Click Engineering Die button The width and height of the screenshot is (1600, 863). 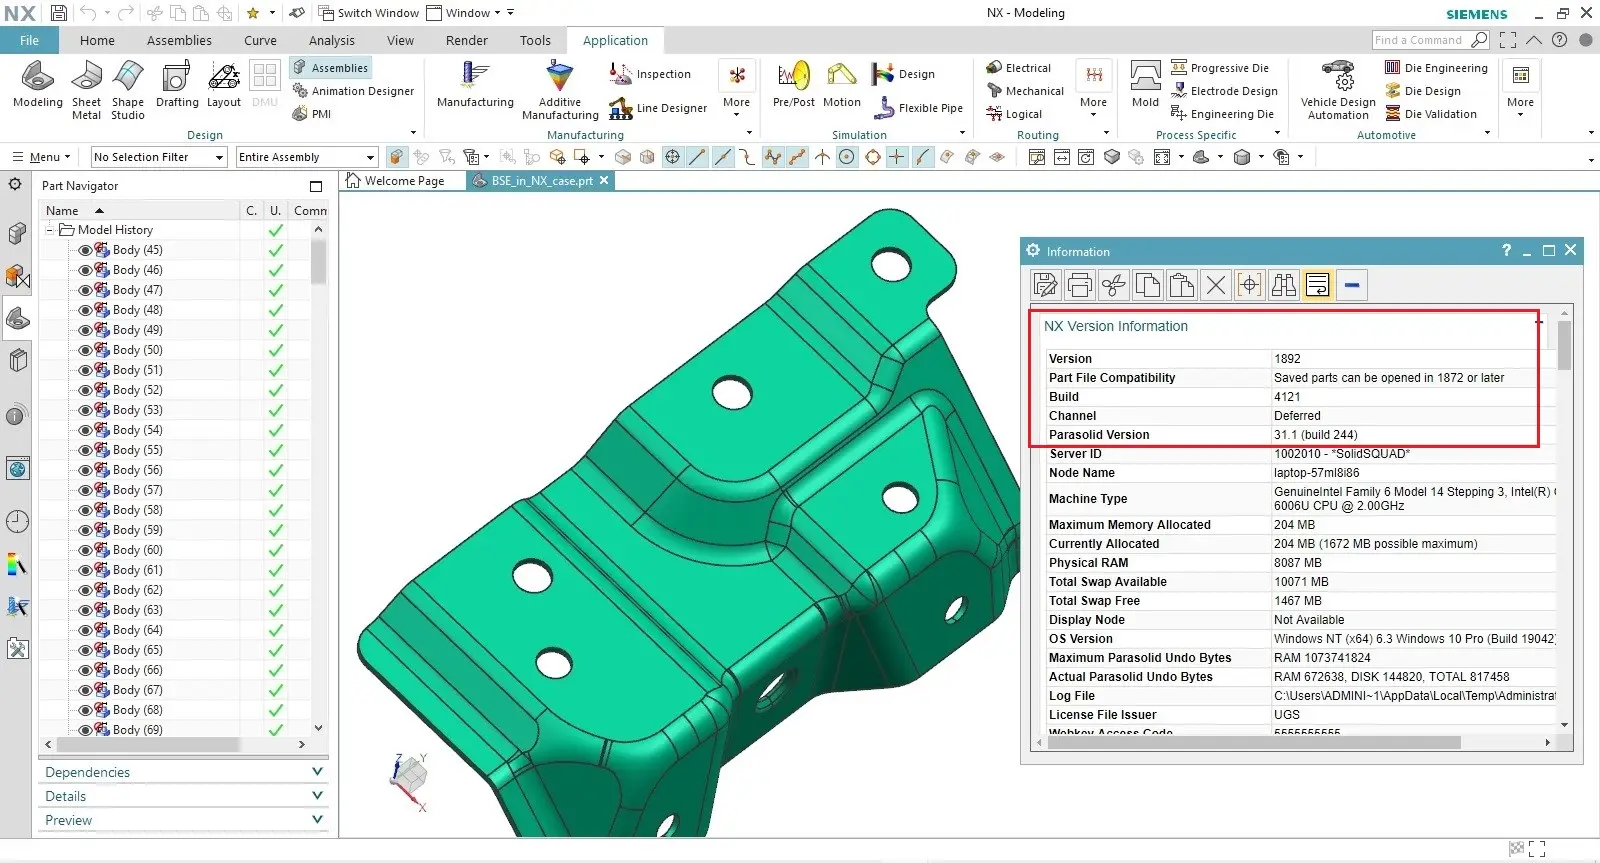[1222, 114]
